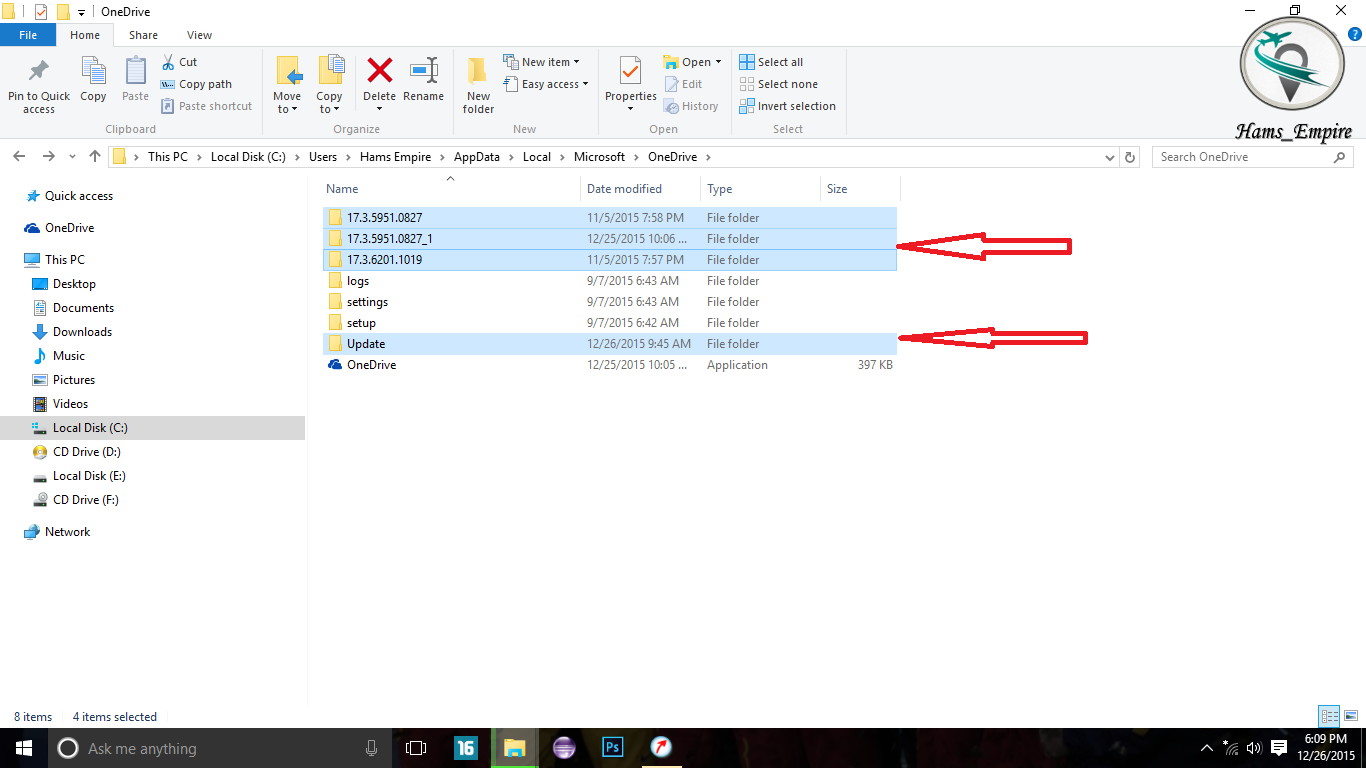Open Photoshop from the taskbar

[x=613, y=748]
